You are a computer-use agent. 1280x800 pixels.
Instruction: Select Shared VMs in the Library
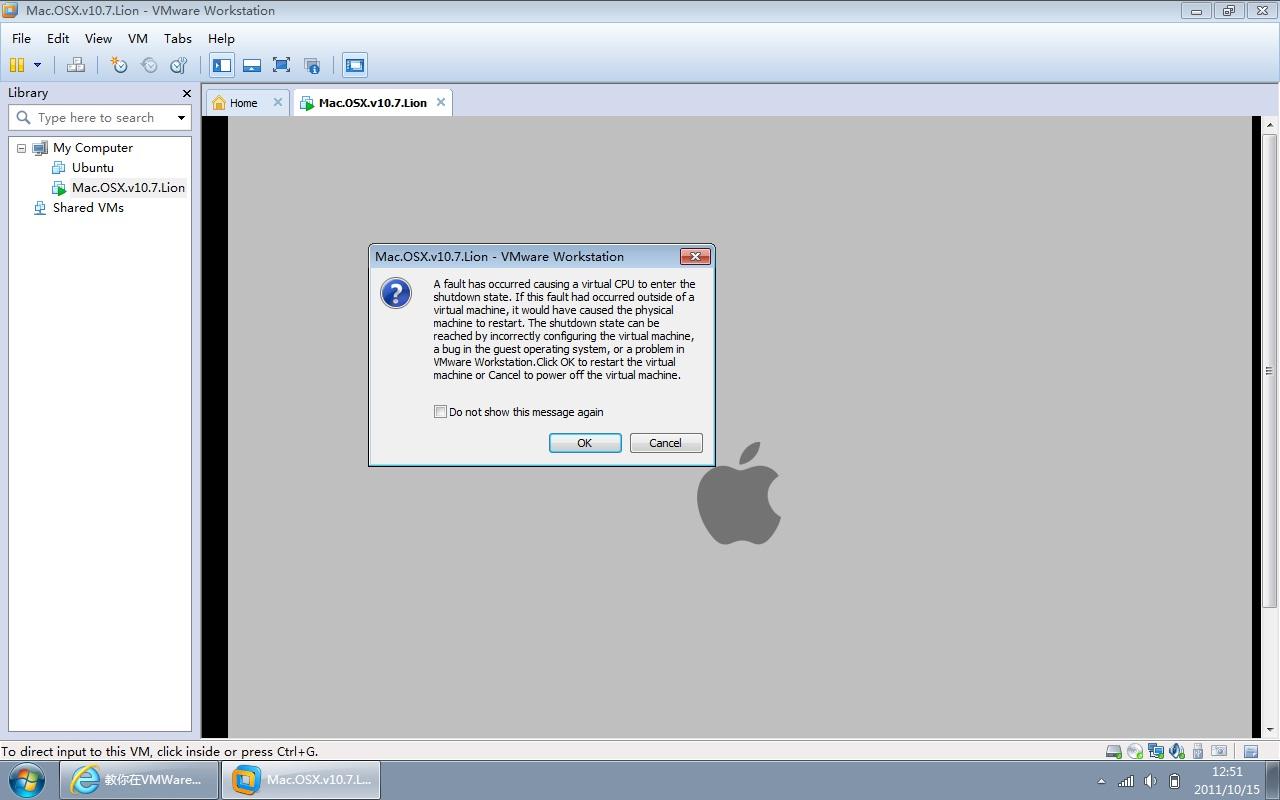click(88, 208)
